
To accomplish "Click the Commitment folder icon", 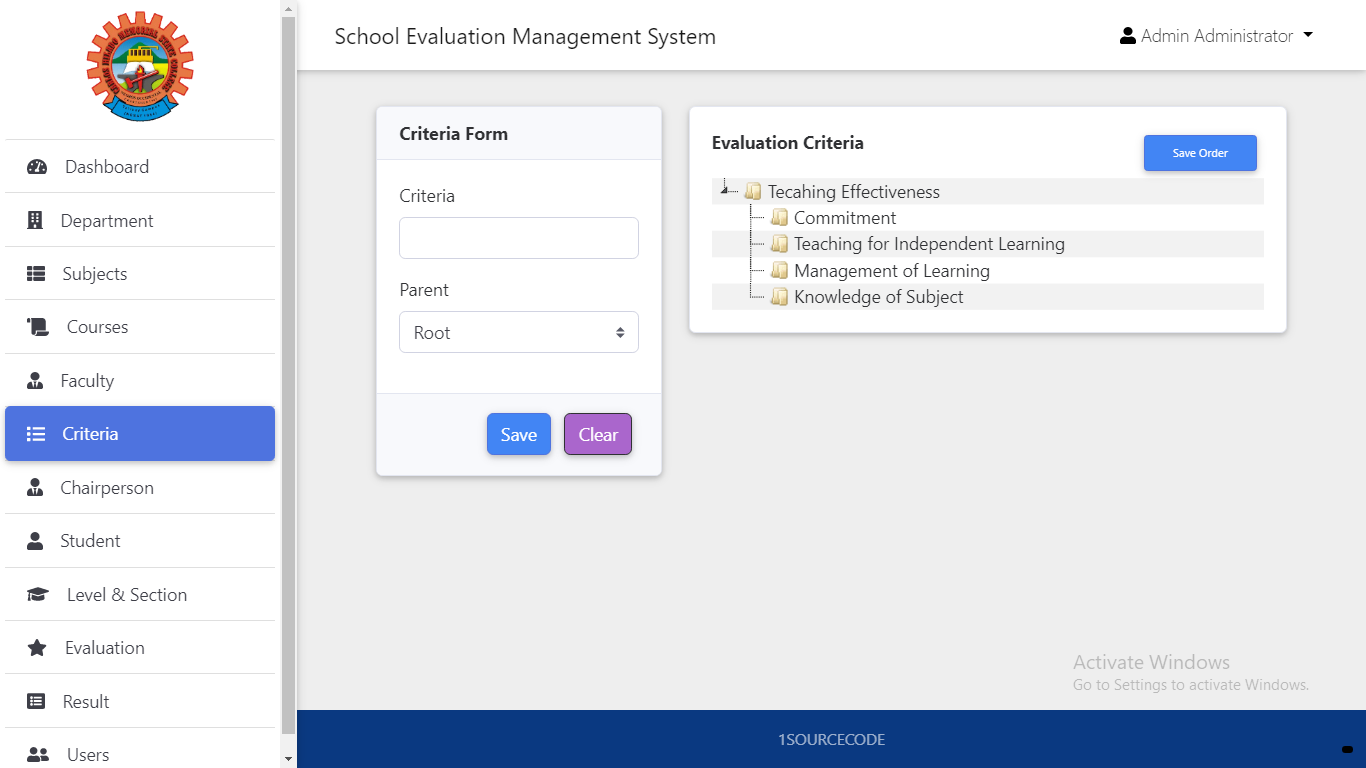I will 780,217.
